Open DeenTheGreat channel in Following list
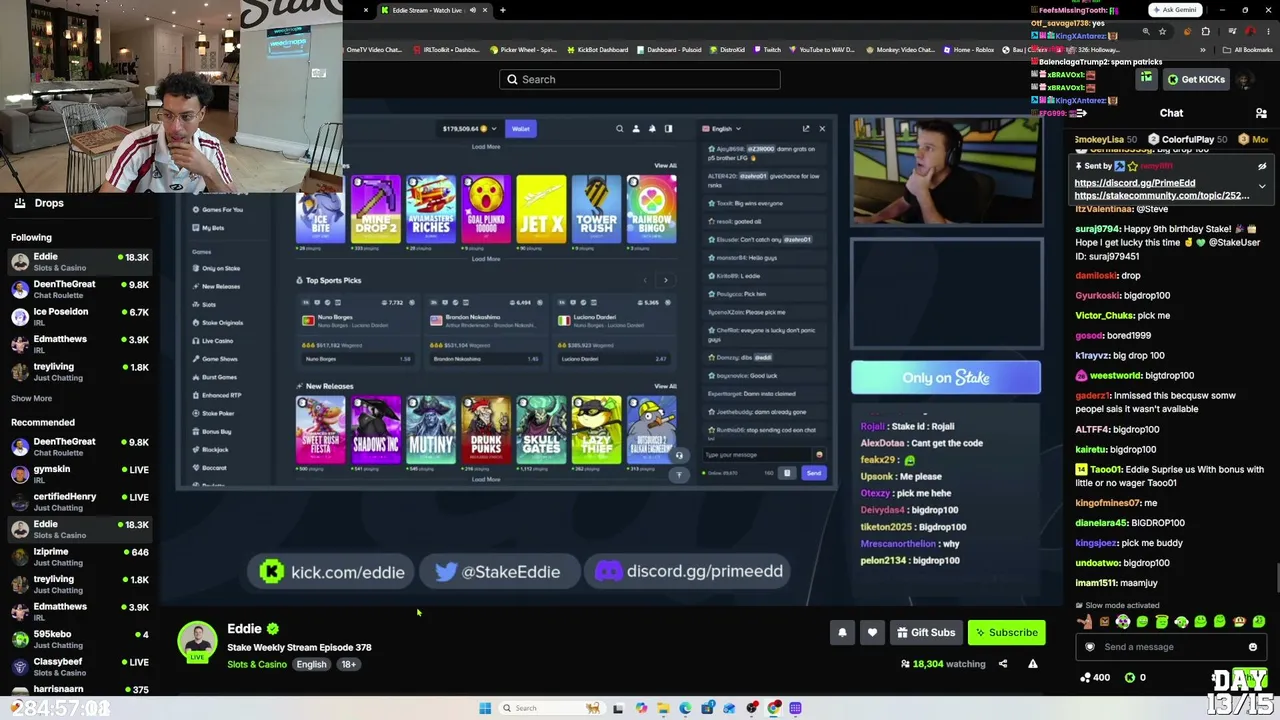 (79, 289)
